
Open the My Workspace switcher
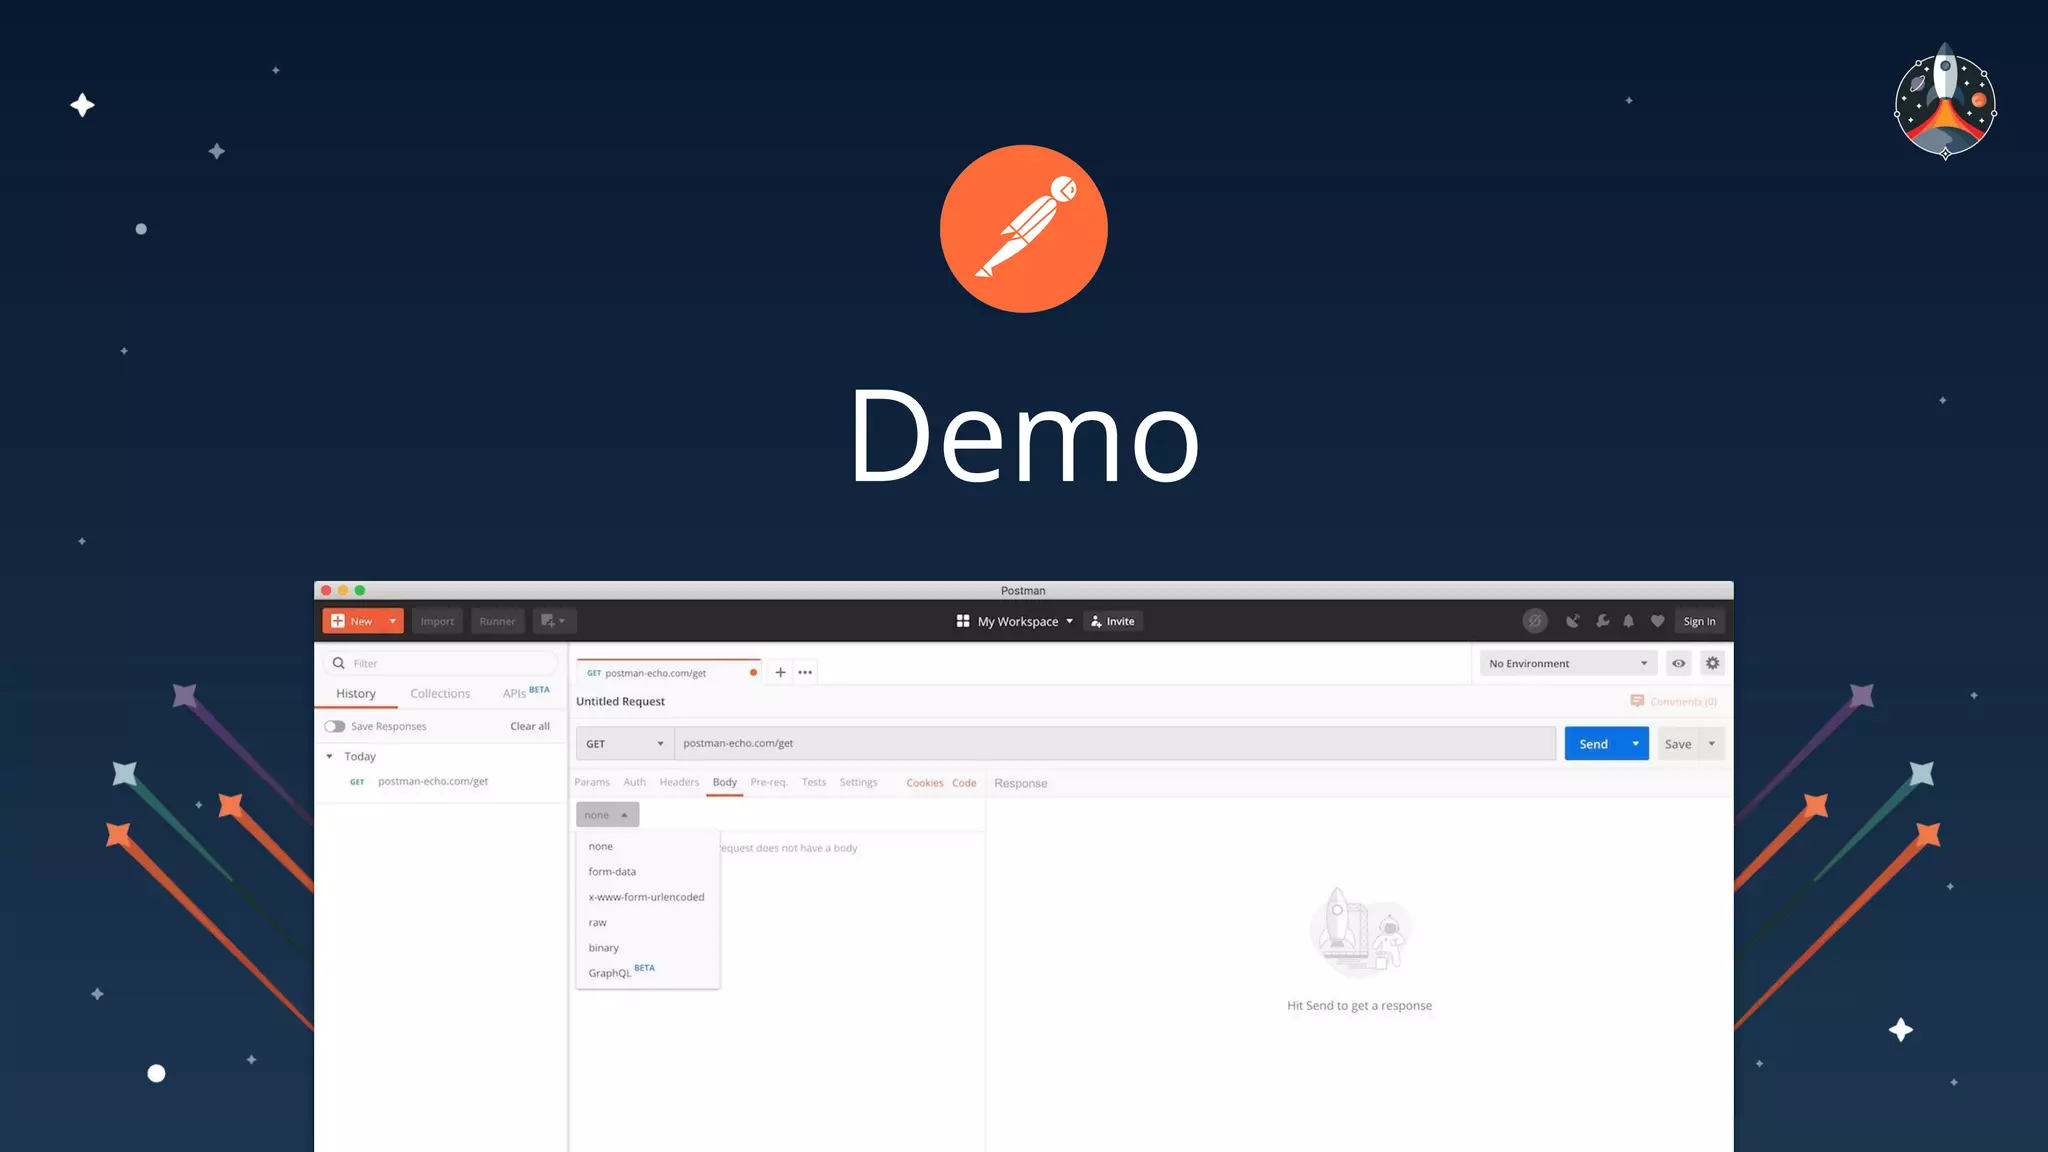(1014, 621)
